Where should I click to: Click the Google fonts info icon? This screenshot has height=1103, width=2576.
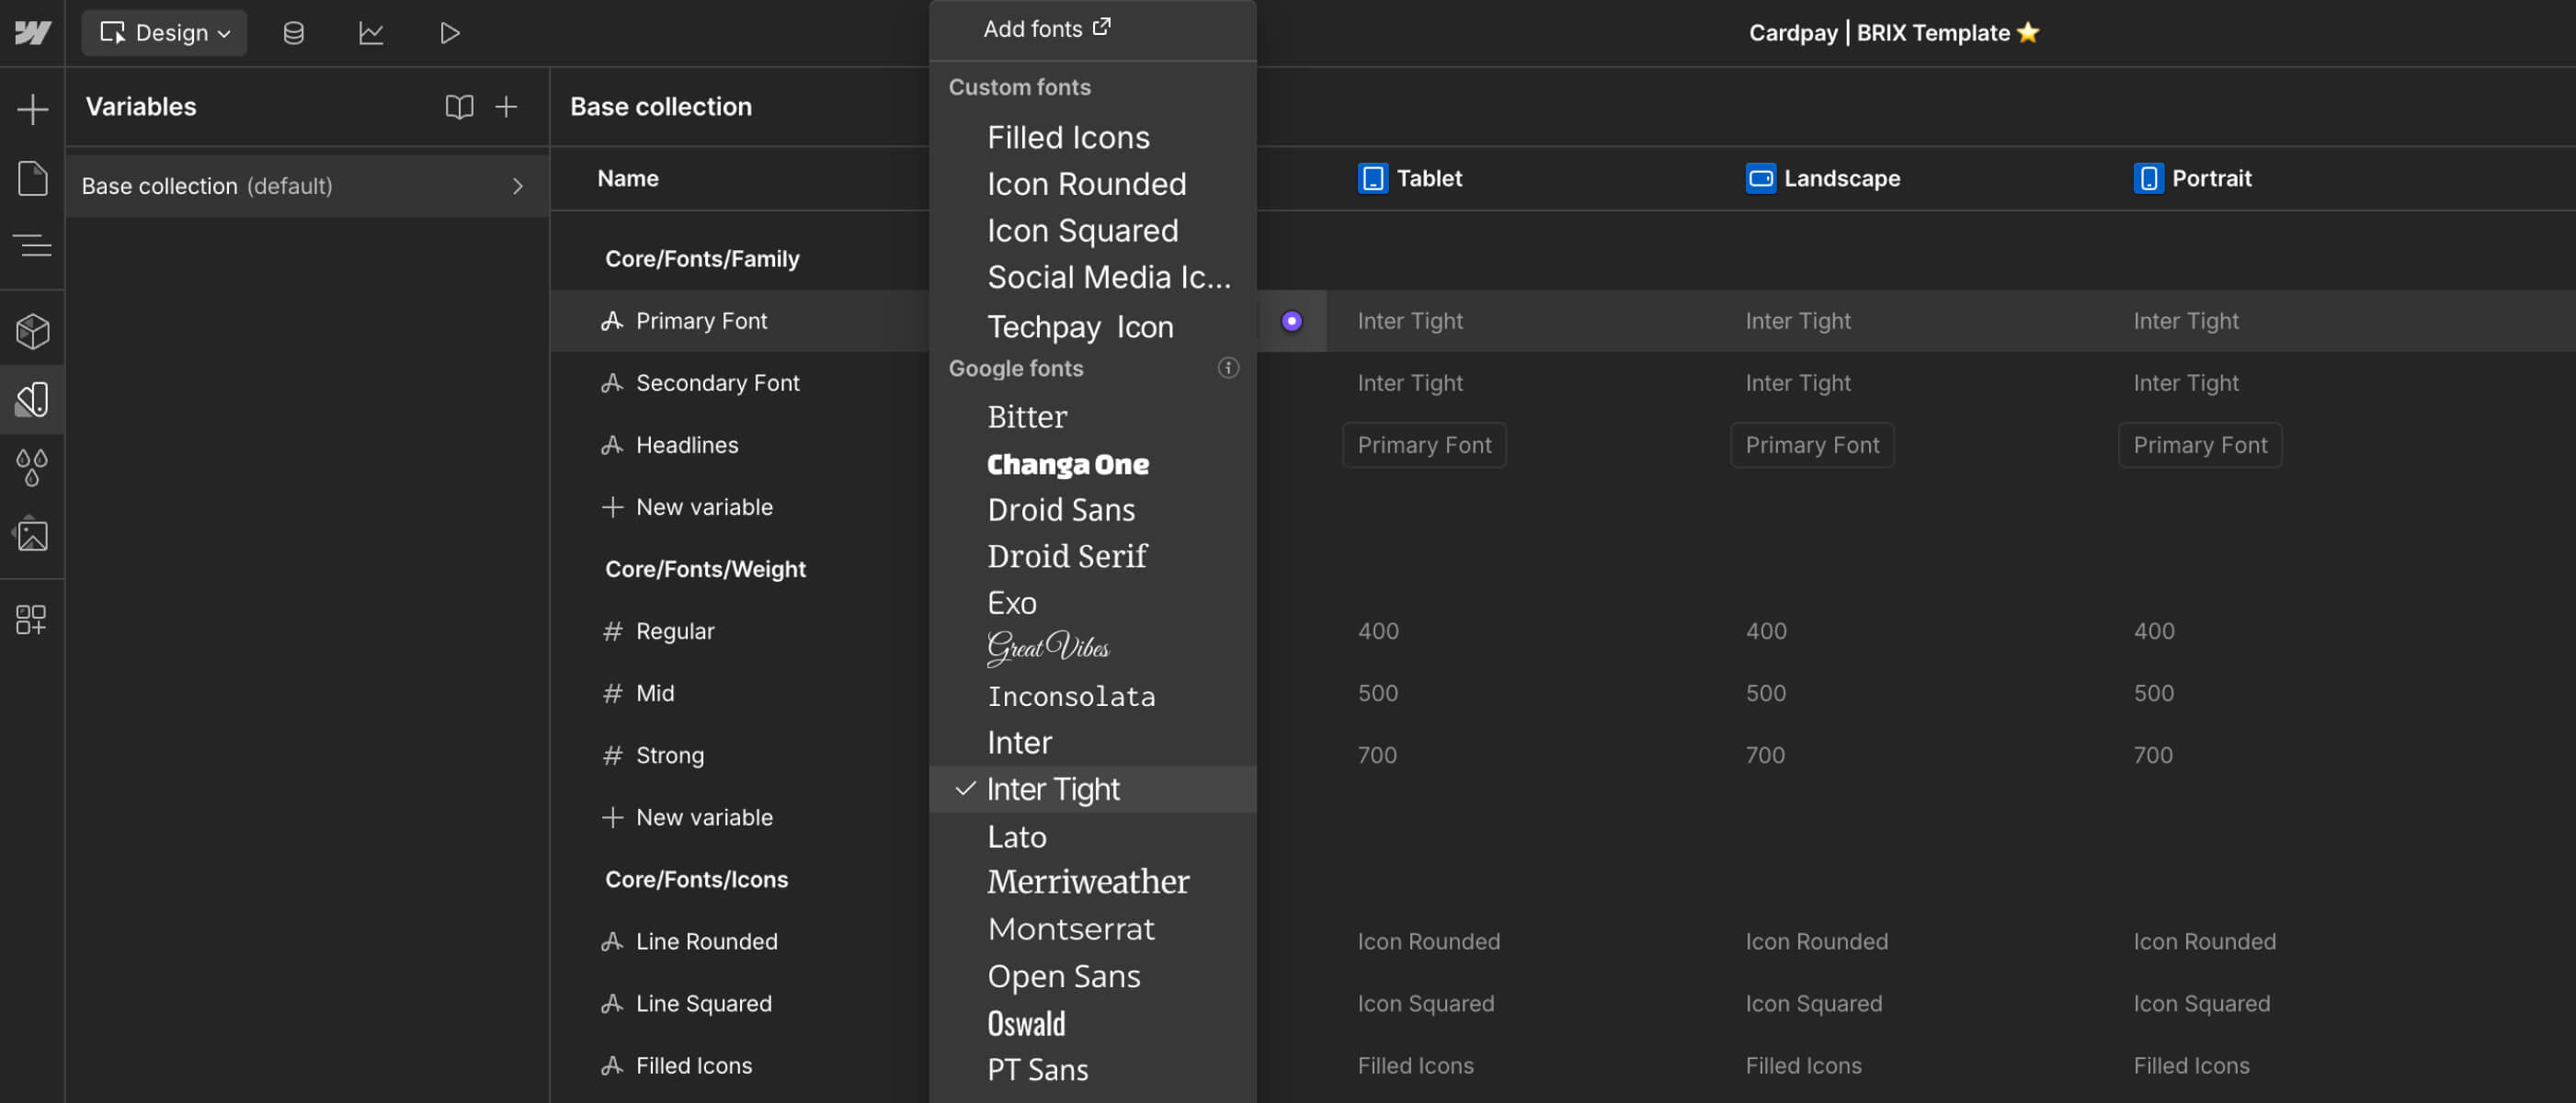click(1228, 368)
